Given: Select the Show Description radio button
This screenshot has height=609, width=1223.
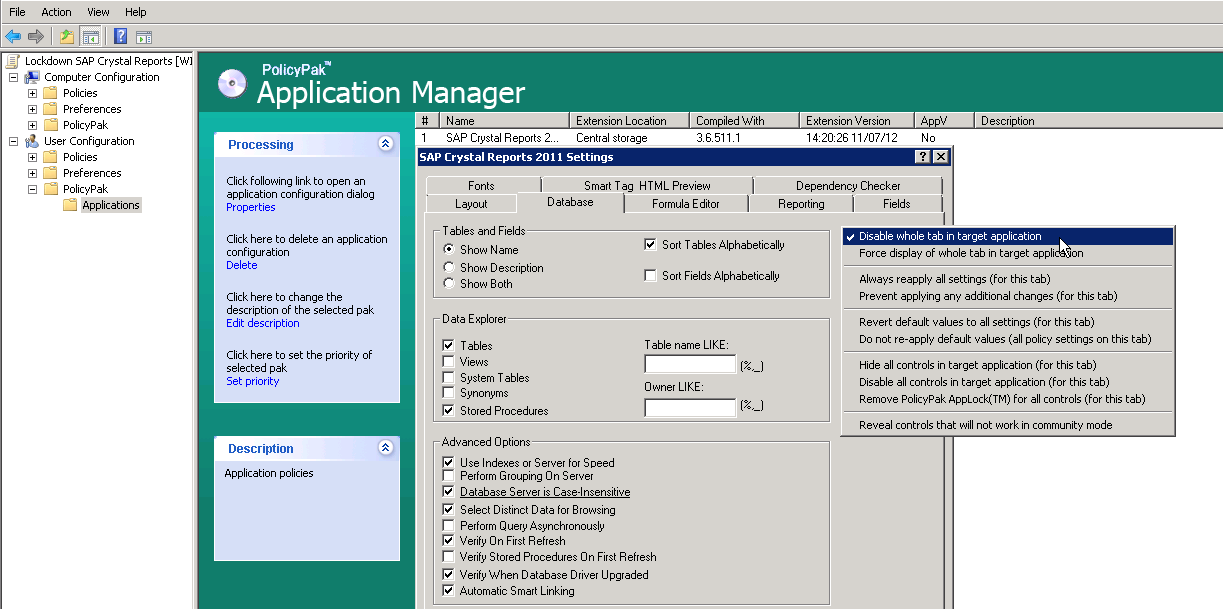Looking at the screenshot, I should [450, 268].
